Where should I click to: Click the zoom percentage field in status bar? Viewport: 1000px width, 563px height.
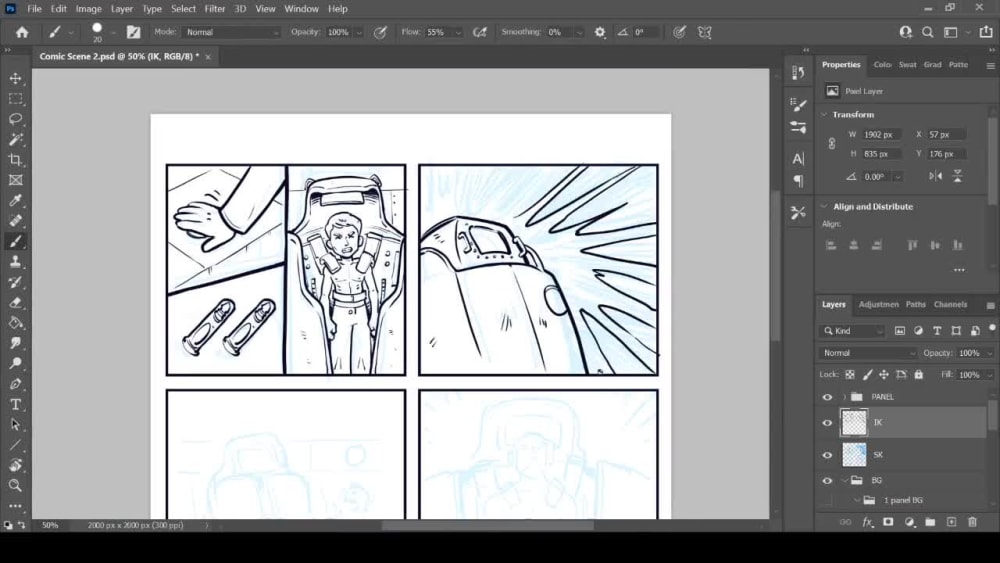pos(50,525)
